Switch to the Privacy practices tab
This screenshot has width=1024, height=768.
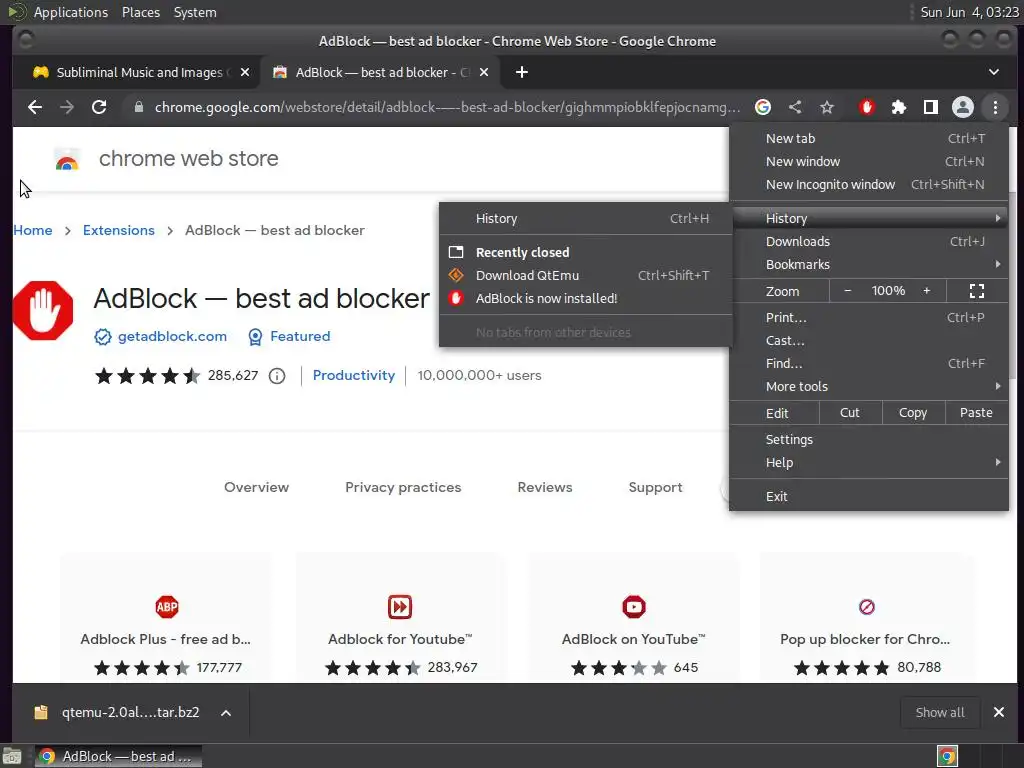403,487
